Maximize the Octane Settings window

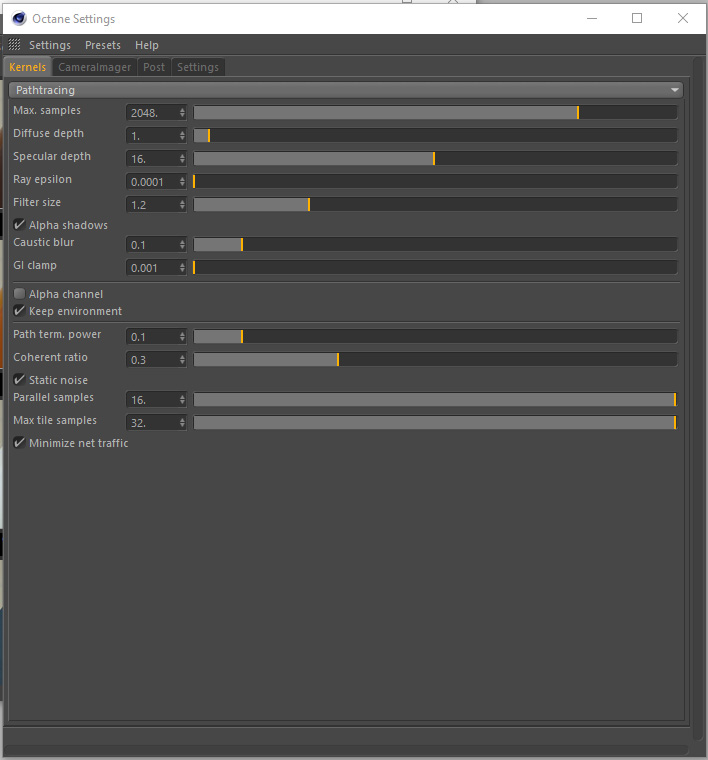tap(637, 18)
